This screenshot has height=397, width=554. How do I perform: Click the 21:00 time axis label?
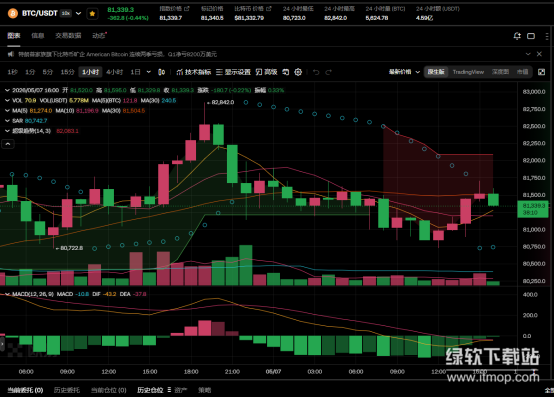tap(232, 372)
